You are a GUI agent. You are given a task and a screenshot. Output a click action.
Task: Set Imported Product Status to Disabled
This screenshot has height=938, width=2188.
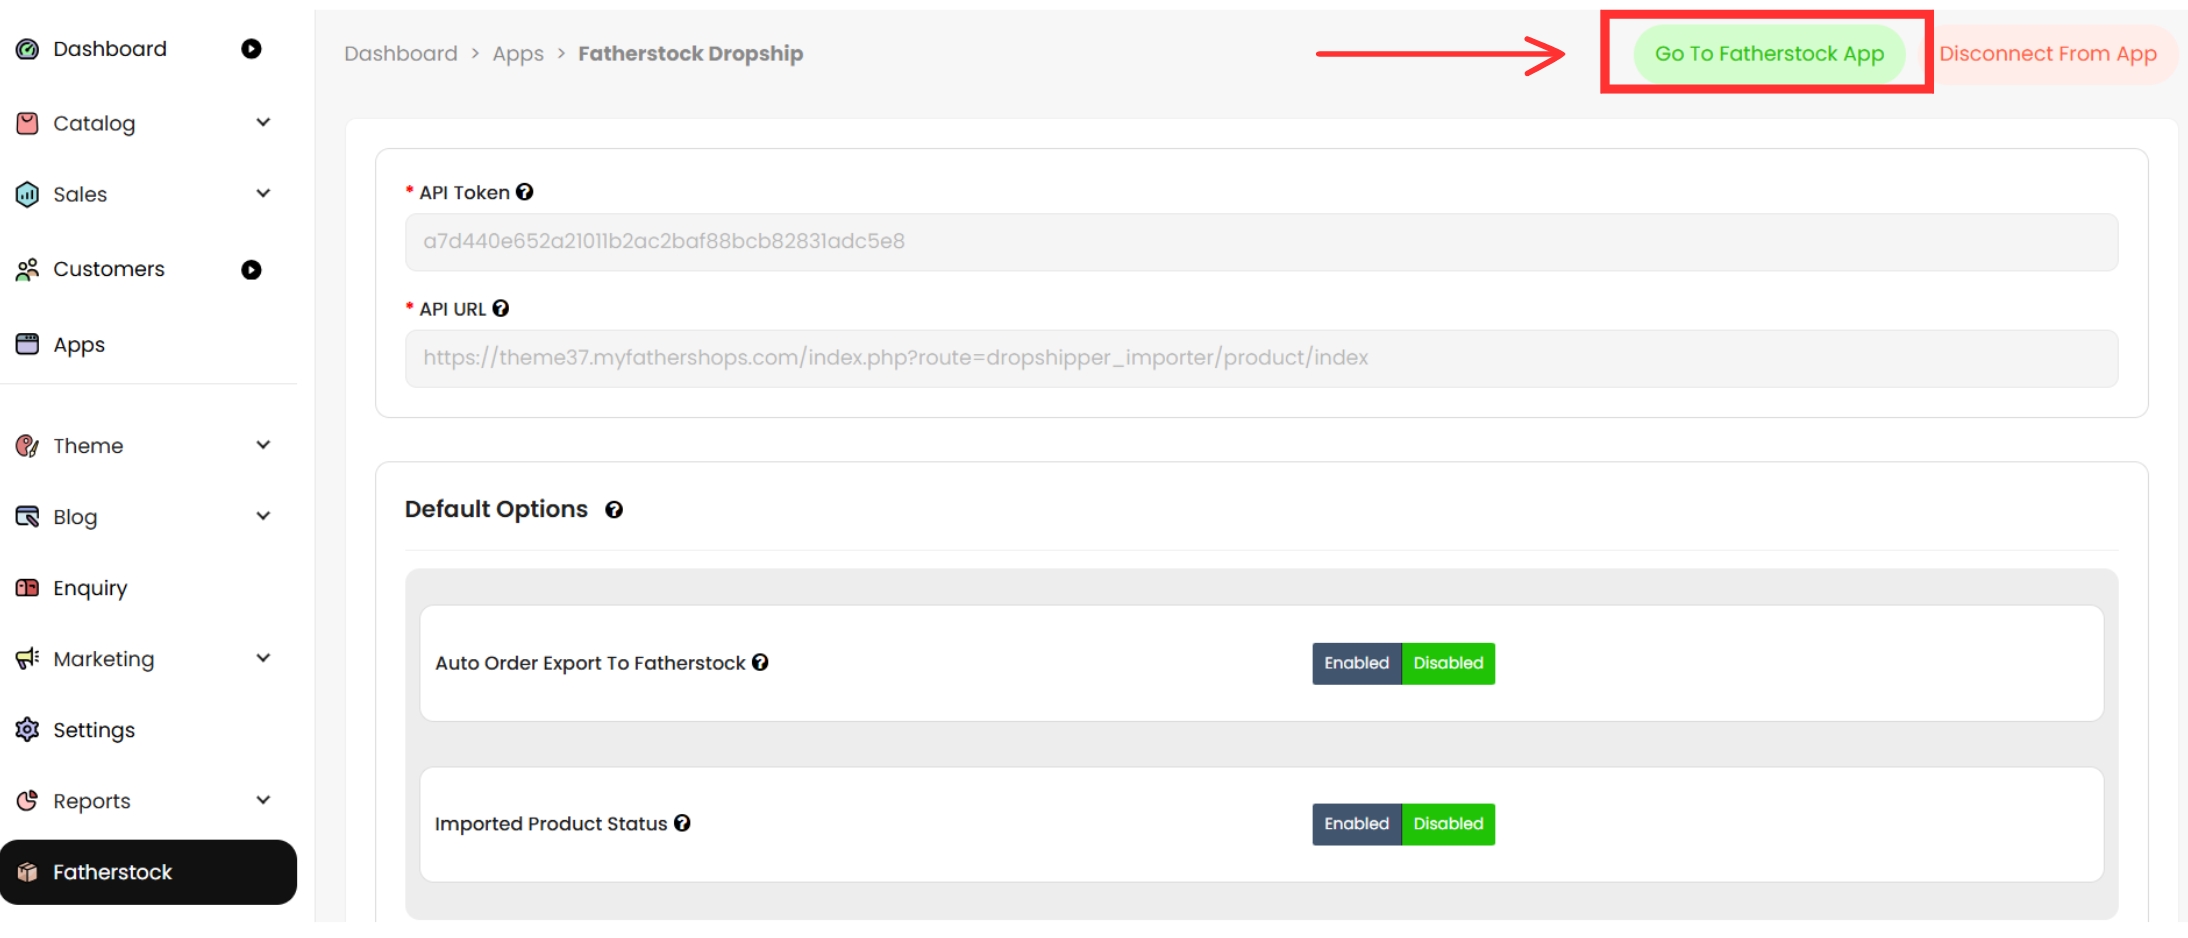click(x=1448, y=825)
